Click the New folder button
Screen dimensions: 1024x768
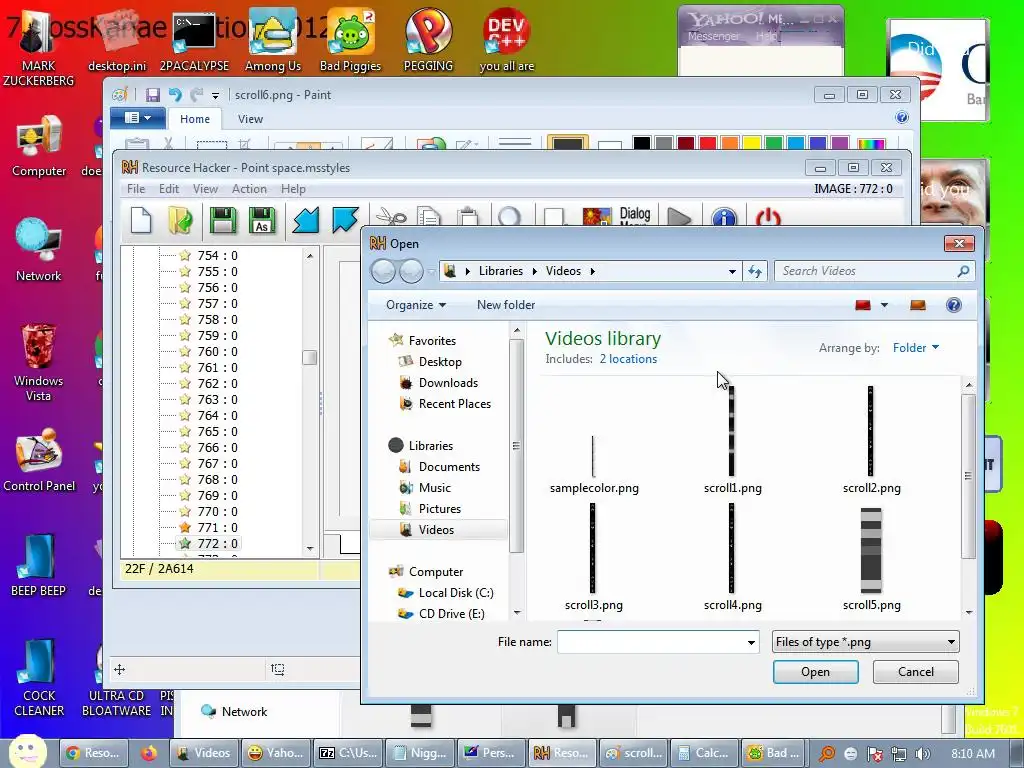(505, 305)
